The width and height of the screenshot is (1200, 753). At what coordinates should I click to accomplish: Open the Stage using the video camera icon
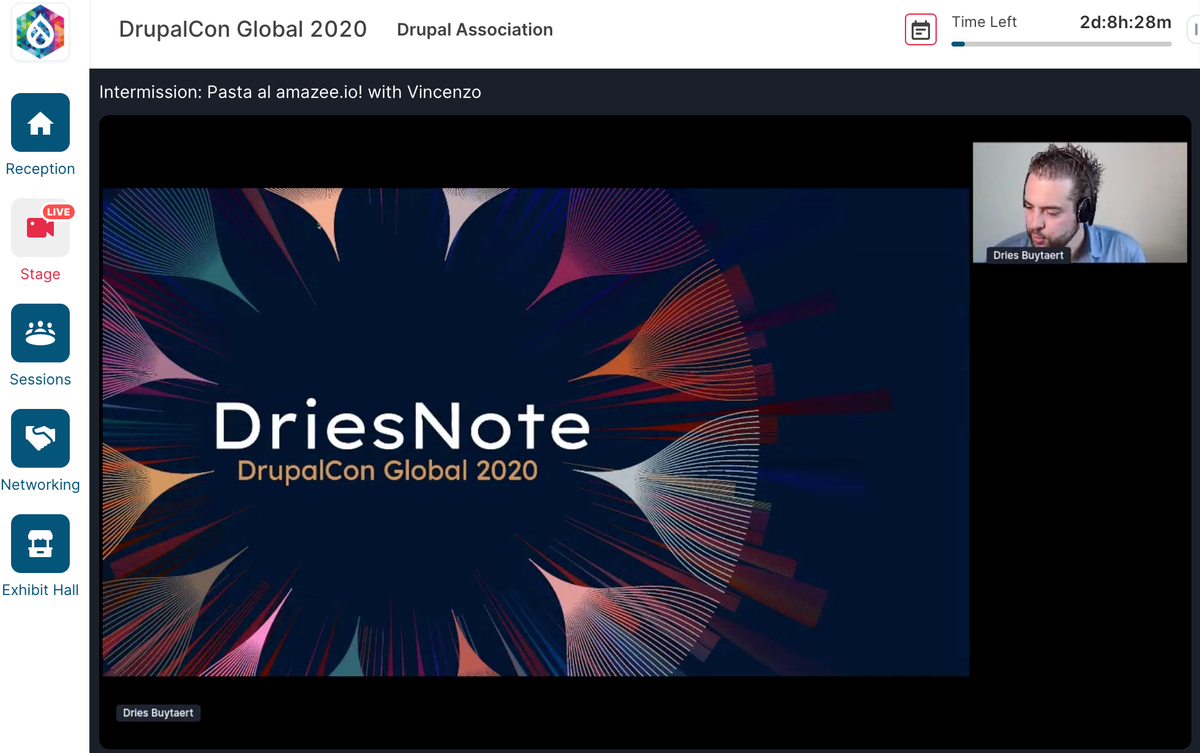coord(40,228)
